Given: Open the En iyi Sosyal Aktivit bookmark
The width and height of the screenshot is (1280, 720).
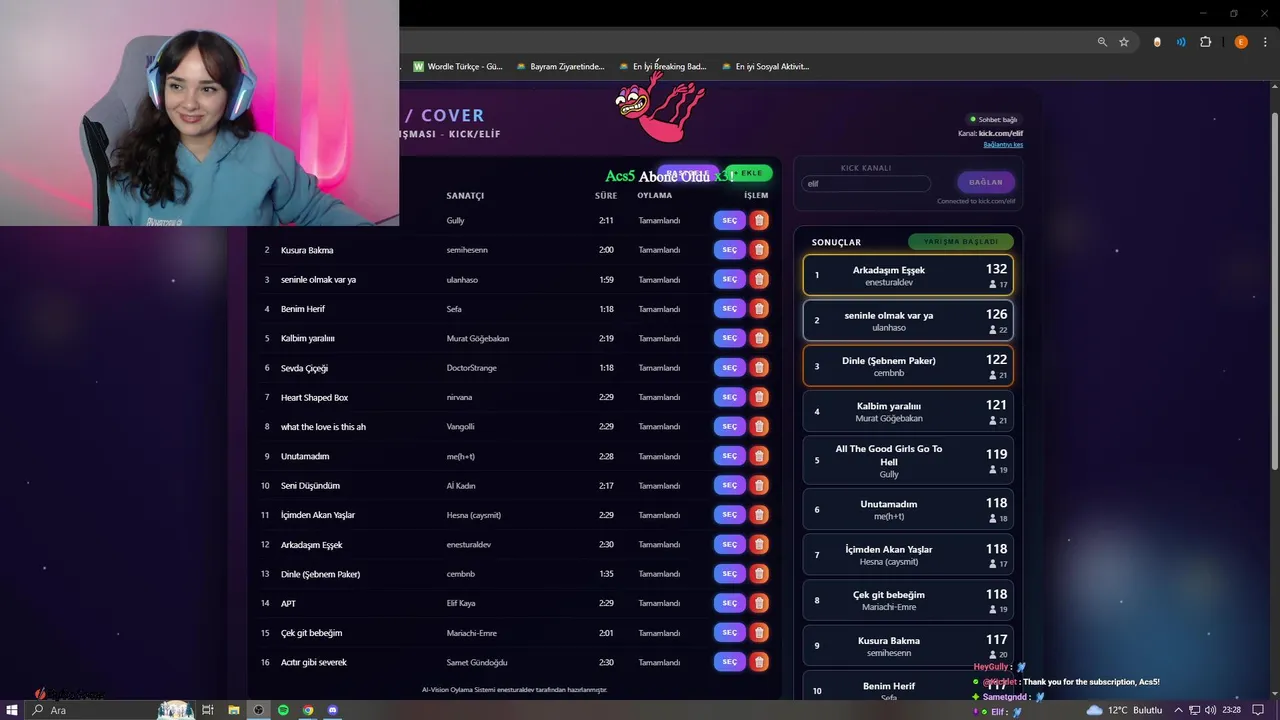Looking at the screenshot, I should pos(765,66).
